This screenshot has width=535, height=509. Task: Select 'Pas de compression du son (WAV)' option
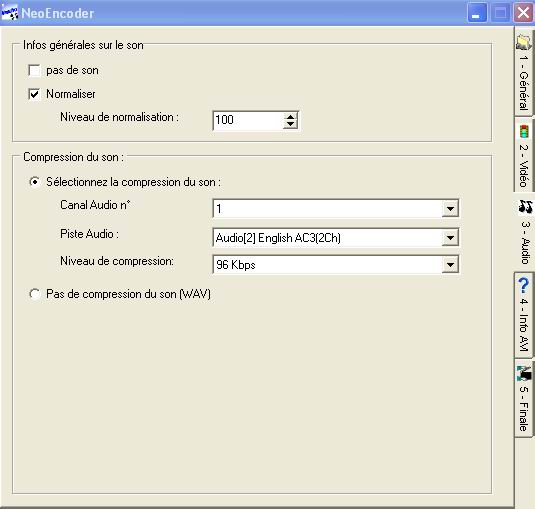pyautogui.click(x=34, y=294)
